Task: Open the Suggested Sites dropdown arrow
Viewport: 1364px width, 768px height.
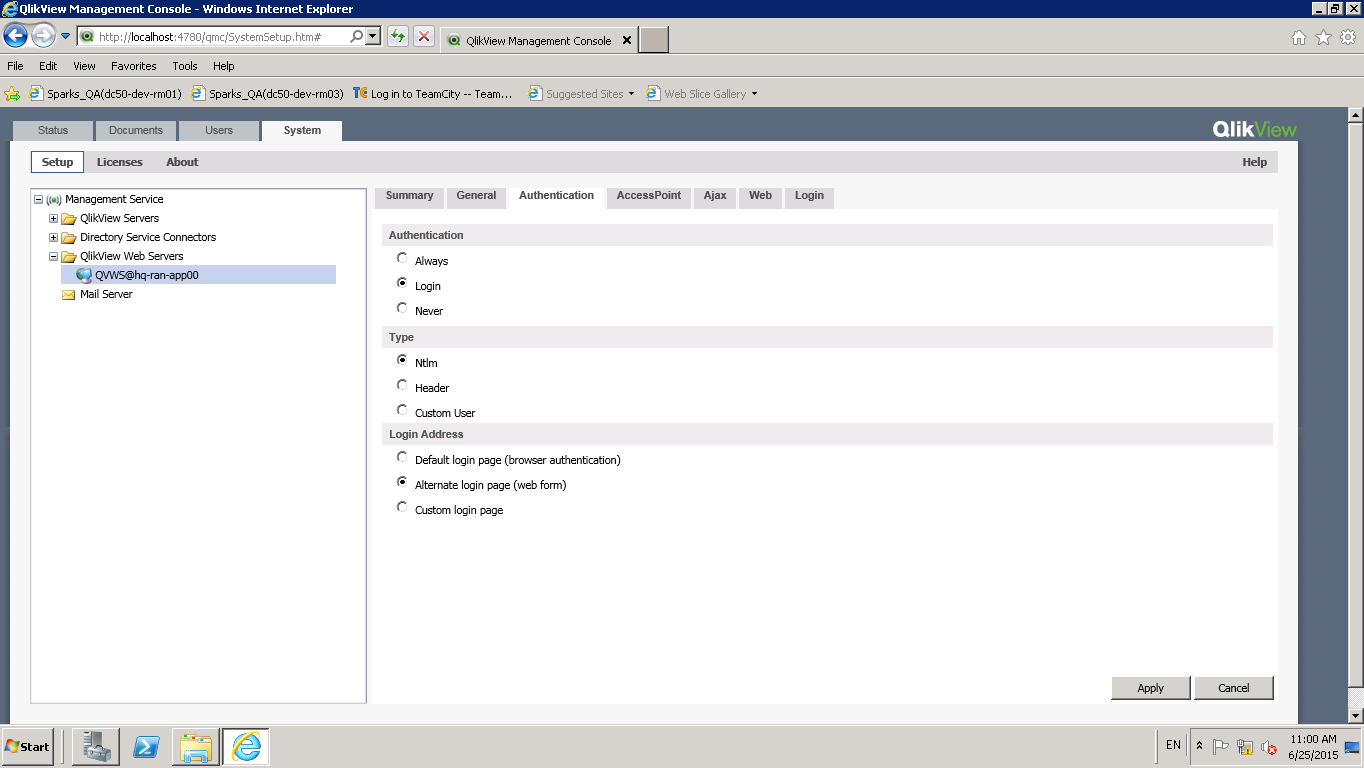Action: coord(631,94)
